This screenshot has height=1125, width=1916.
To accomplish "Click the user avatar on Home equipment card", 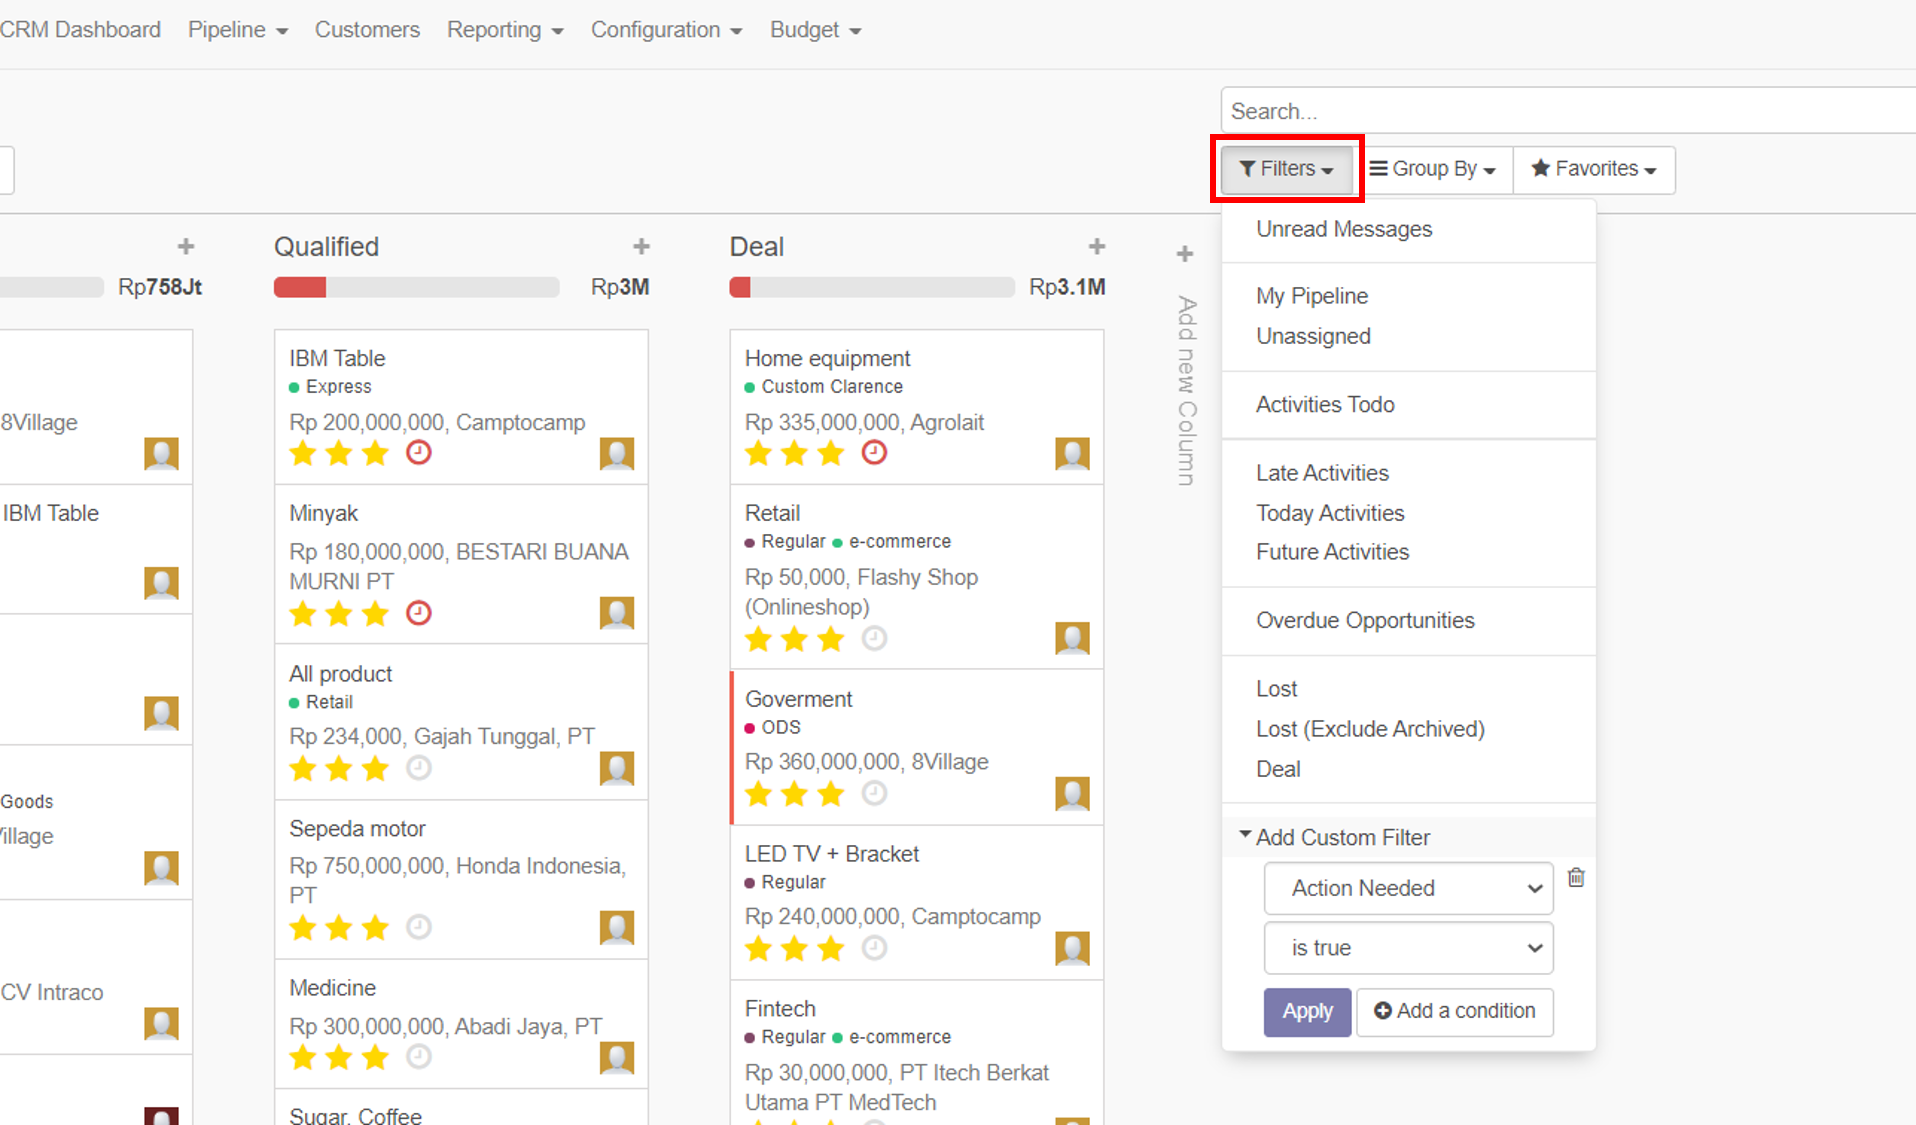I will 1072,454.
